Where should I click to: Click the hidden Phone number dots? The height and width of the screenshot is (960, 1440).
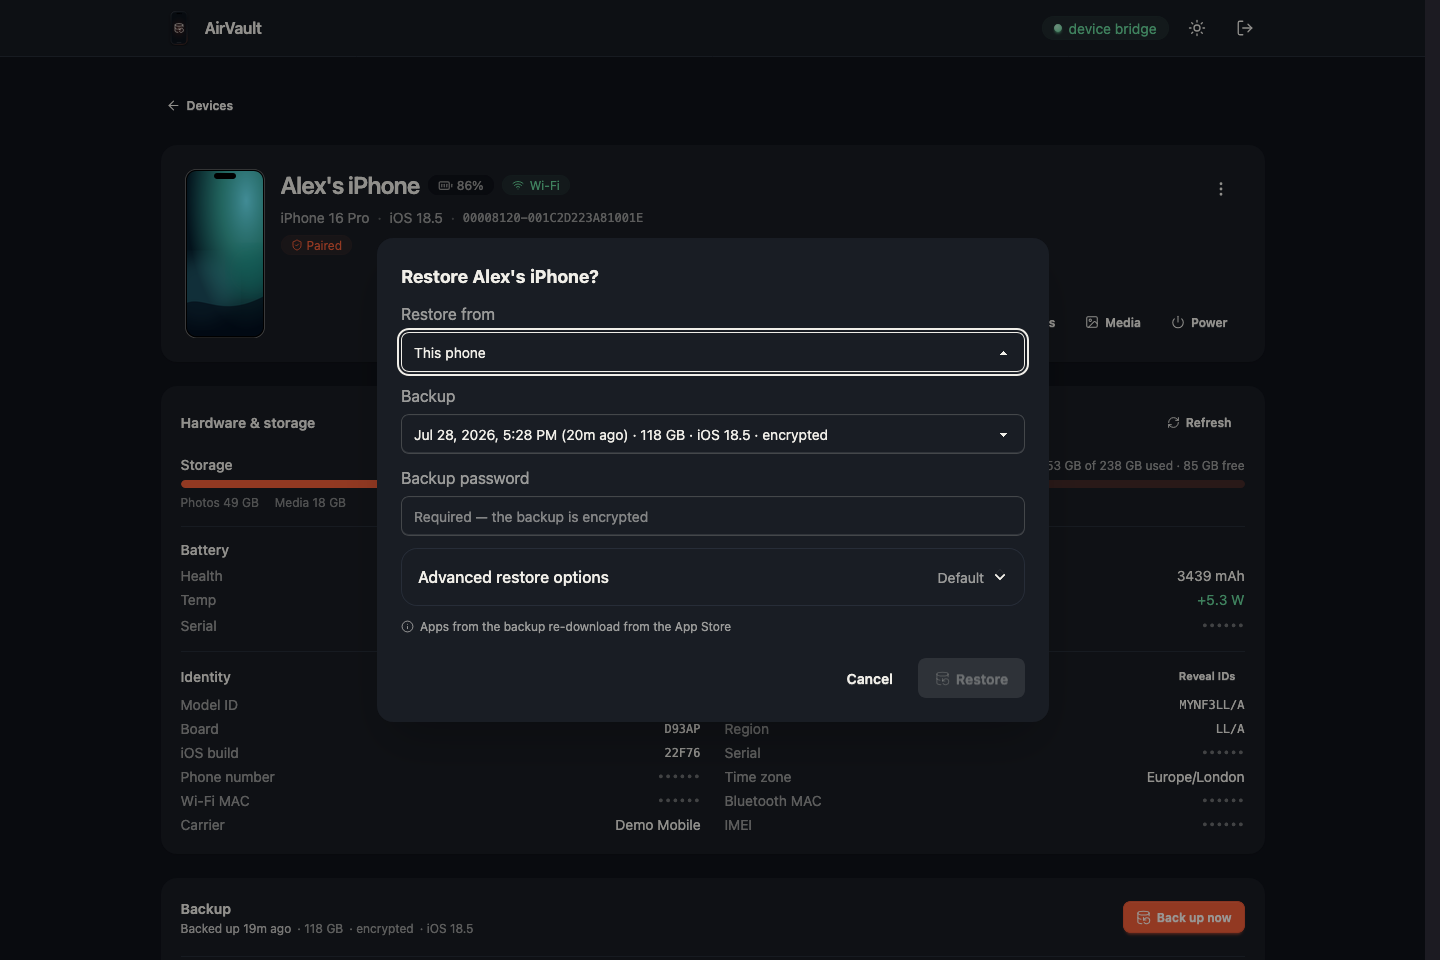[679, 777]
